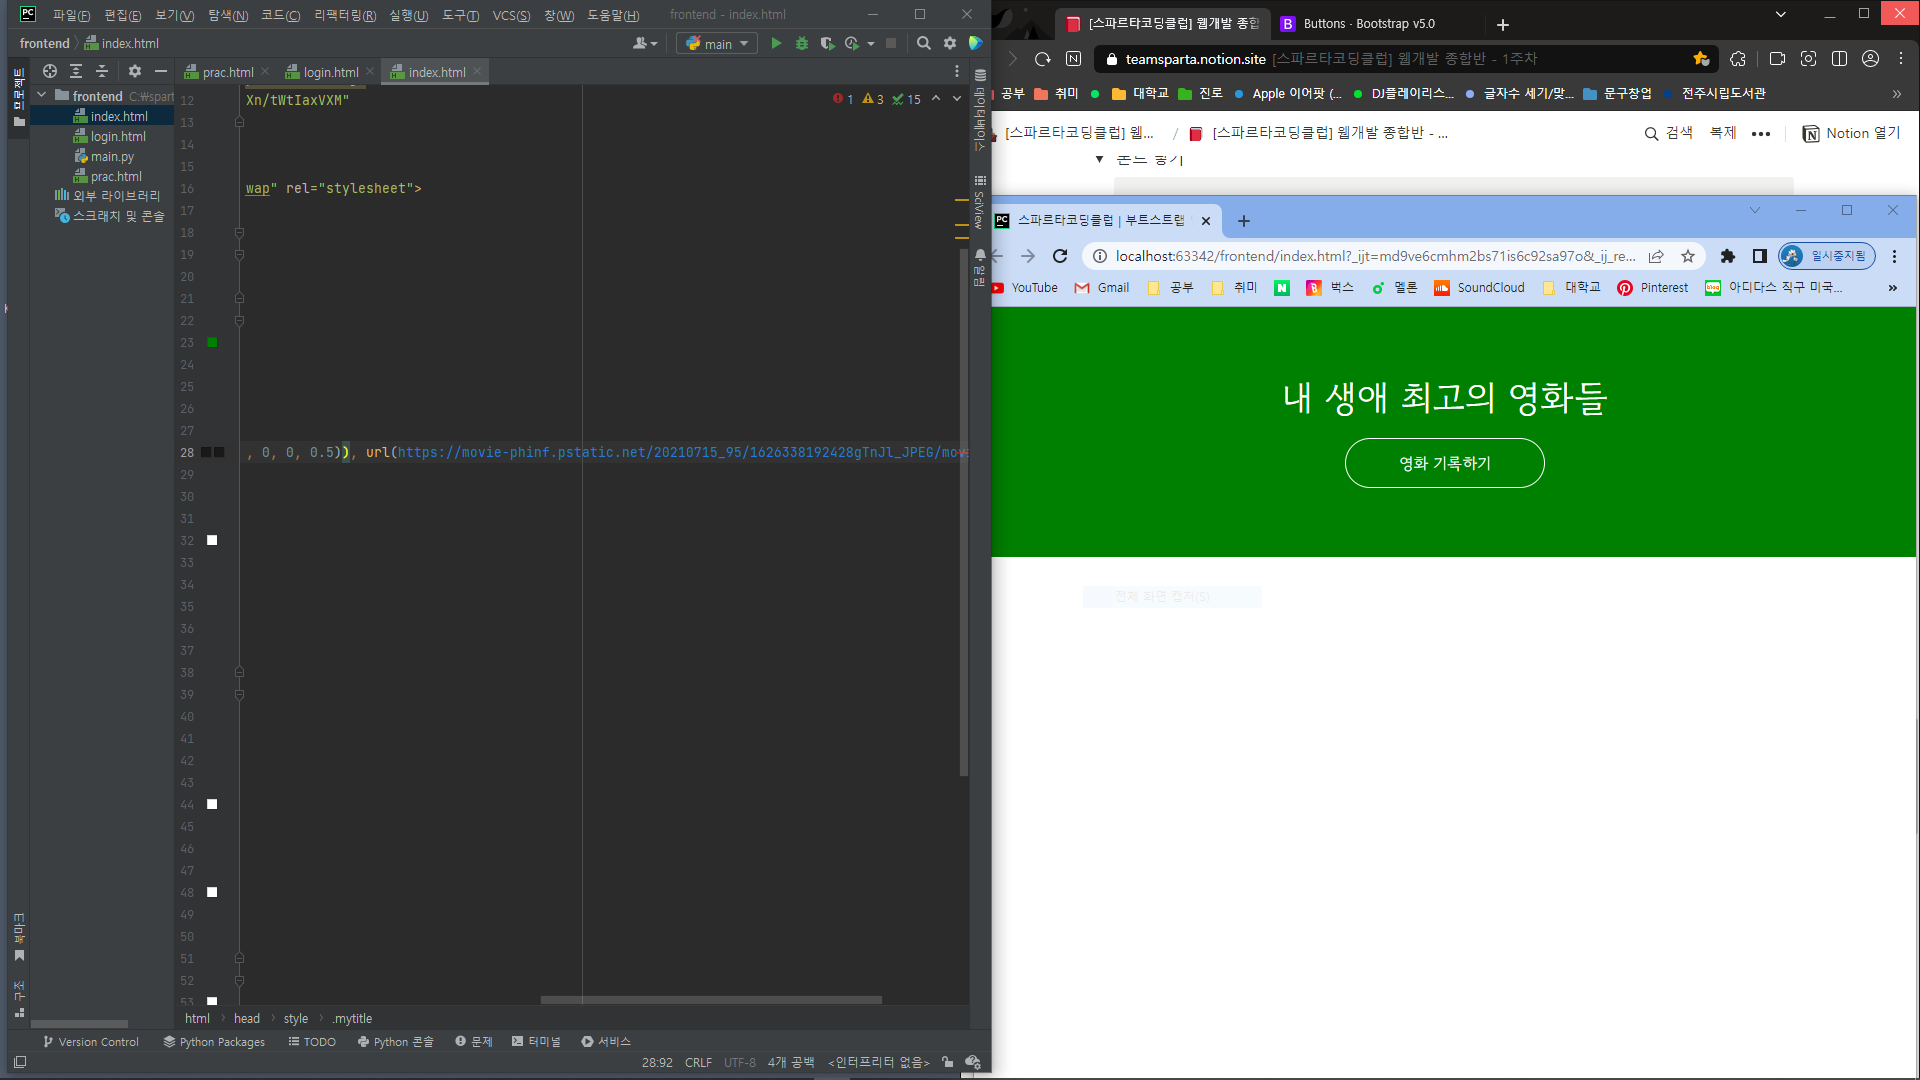Open split-view icon in the Notion browser window
Image resolution: width=1920 pixels, height=1080 pixels.
click(1839, 59)
